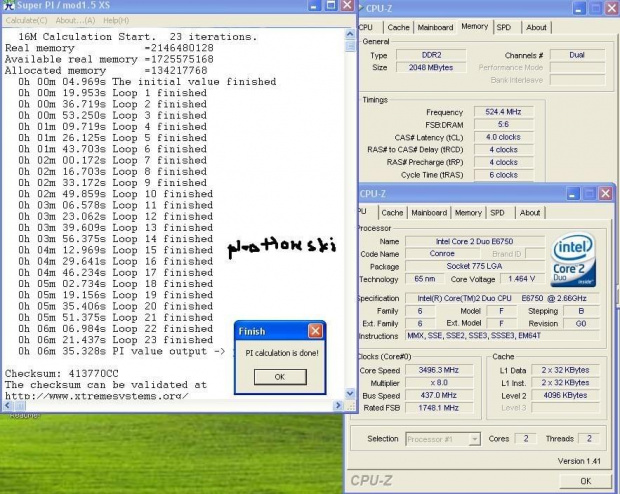The height and width of the screenshot is (494, 620).
Task: Open Memory tab in lower CPU-Z window
Action: tap(468, 213)
